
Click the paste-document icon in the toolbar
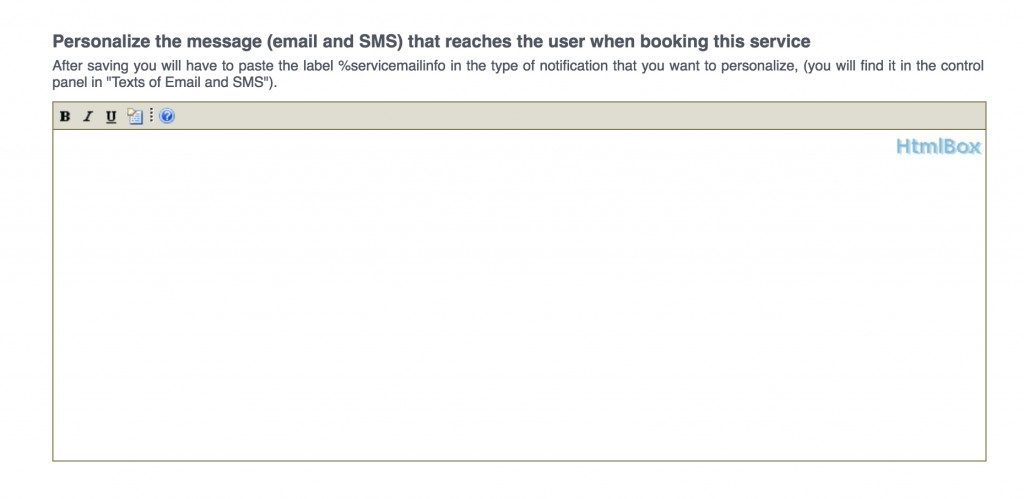tap(135, 116)
